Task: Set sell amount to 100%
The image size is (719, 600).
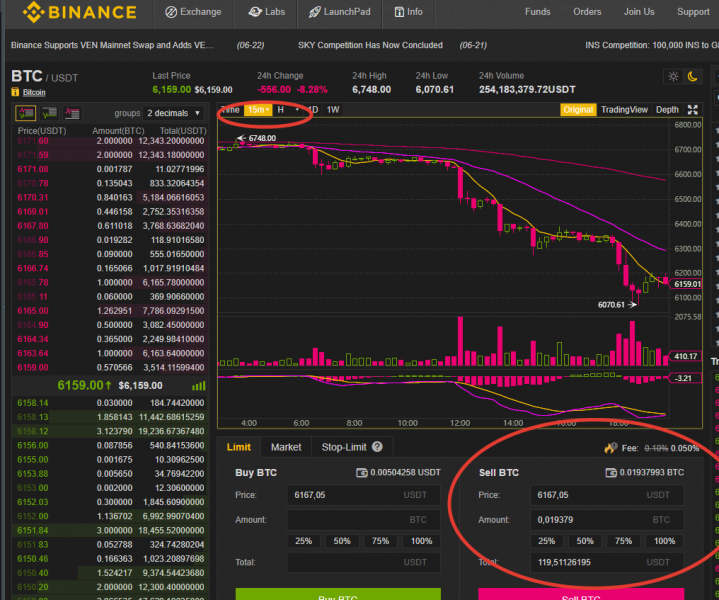Action: coord(664,541)
